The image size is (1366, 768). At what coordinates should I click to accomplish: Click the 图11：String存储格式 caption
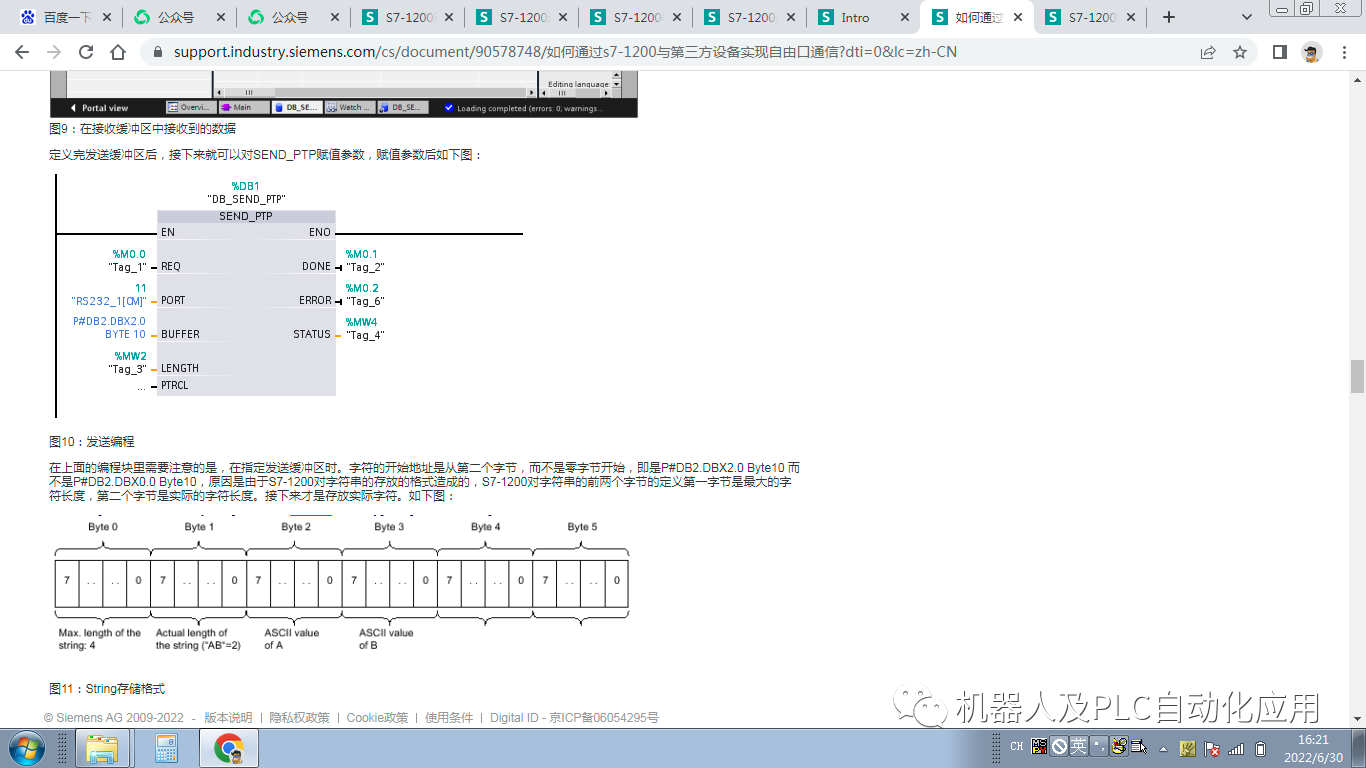point(107,689)
